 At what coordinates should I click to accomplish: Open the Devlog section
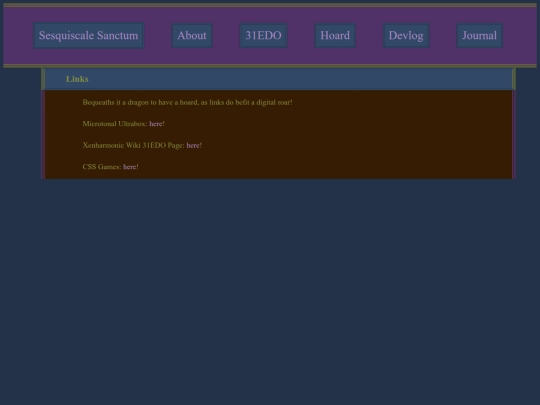click(x=406, y=35)
